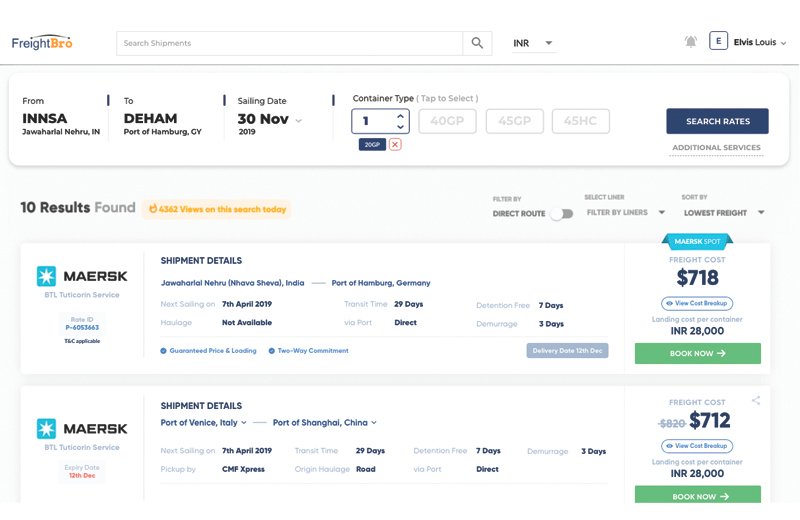
Task: Click the Search Rates button
Action: [x=717, y=121]
